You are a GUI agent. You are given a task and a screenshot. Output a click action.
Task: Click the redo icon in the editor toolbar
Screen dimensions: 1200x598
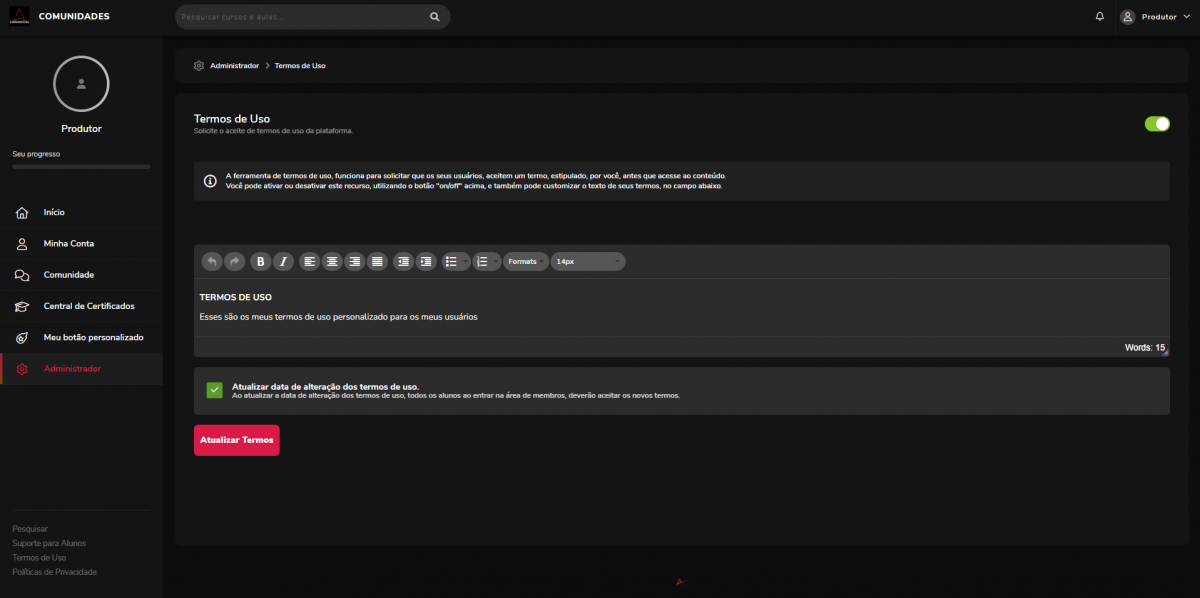tap(234, 261)
